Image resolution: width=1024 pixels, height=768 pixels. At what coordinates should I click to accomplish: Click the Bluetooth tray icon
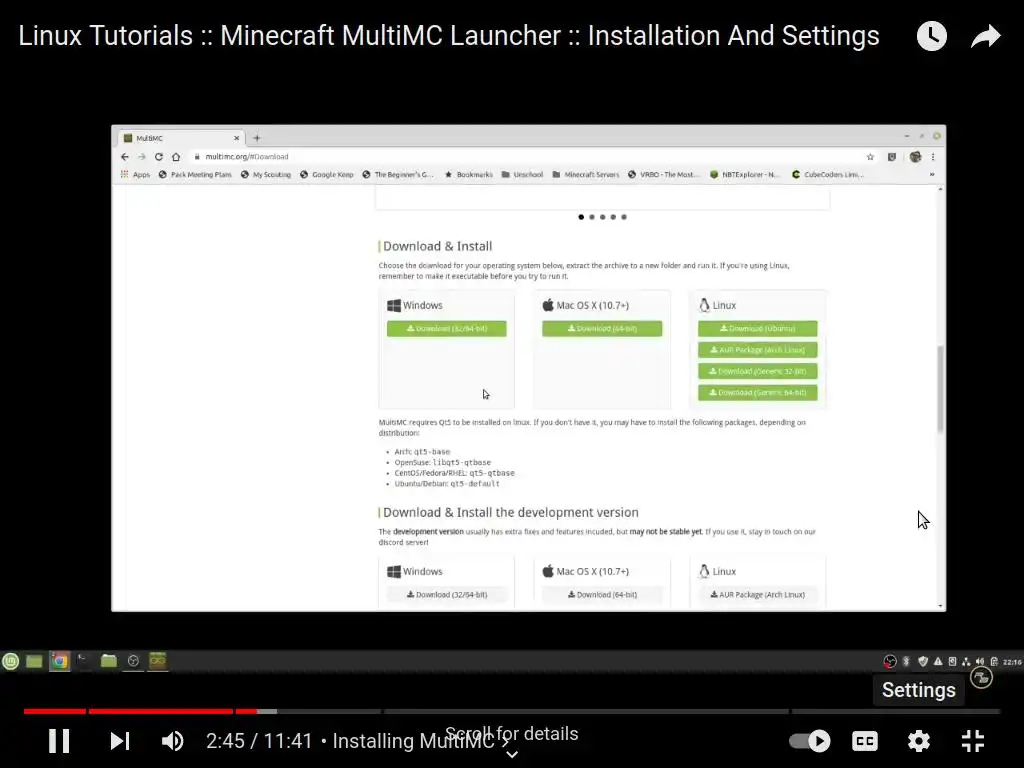click(x=906, y=662)
